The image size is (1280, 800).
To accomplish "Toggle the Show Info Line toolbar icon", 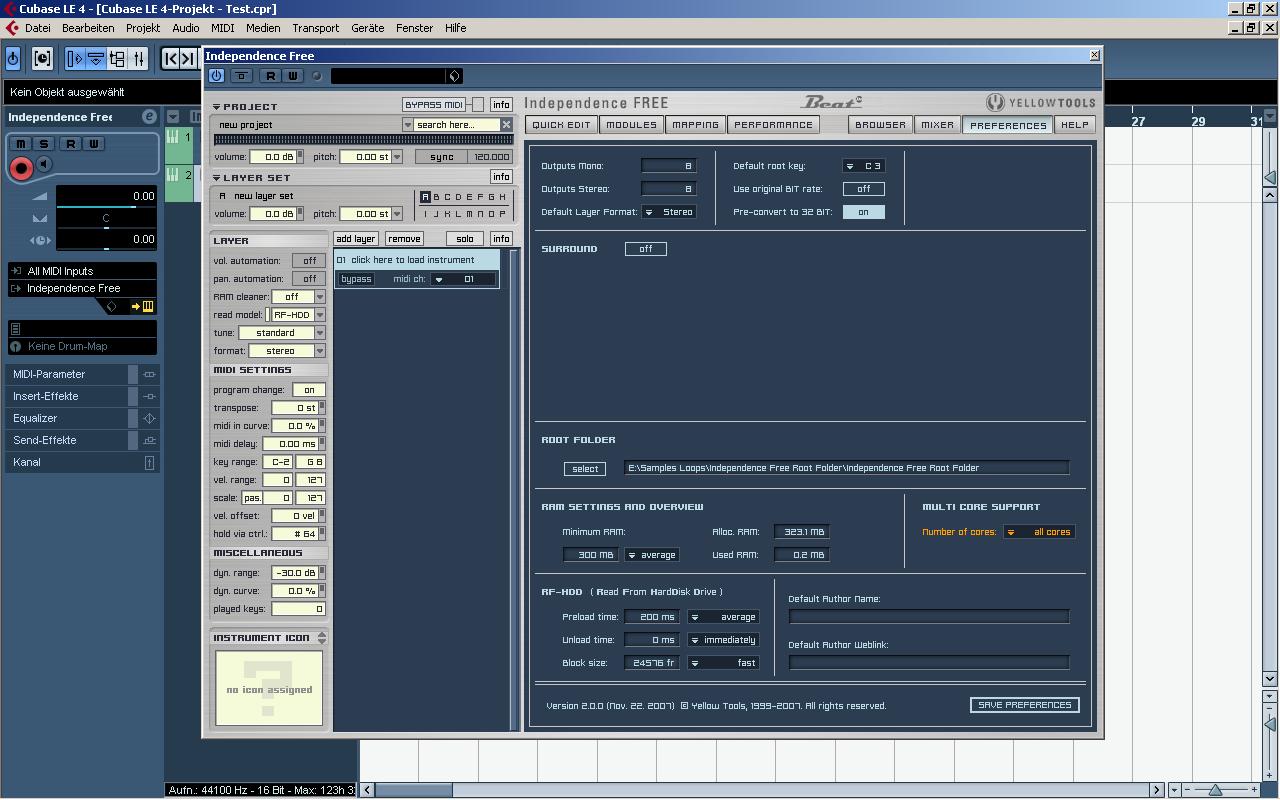I will 96,59.
